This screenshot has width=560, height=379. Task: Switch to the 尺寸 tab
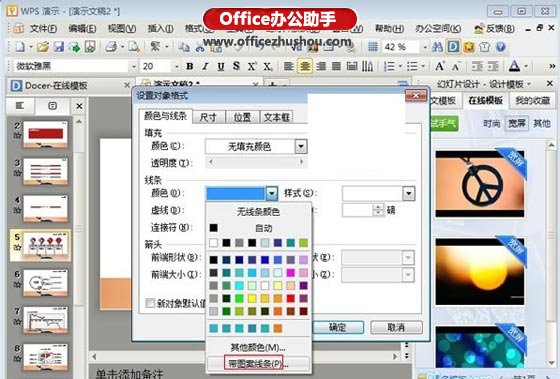208,117
